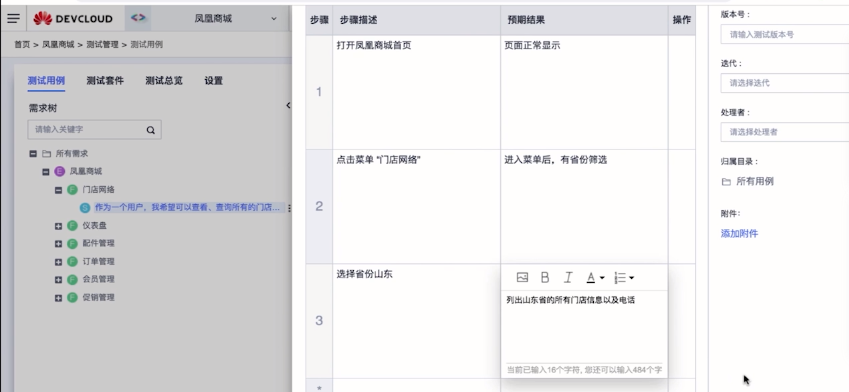
Task: Click the purple 凤凰商城 epic icon
Action: 60,171
